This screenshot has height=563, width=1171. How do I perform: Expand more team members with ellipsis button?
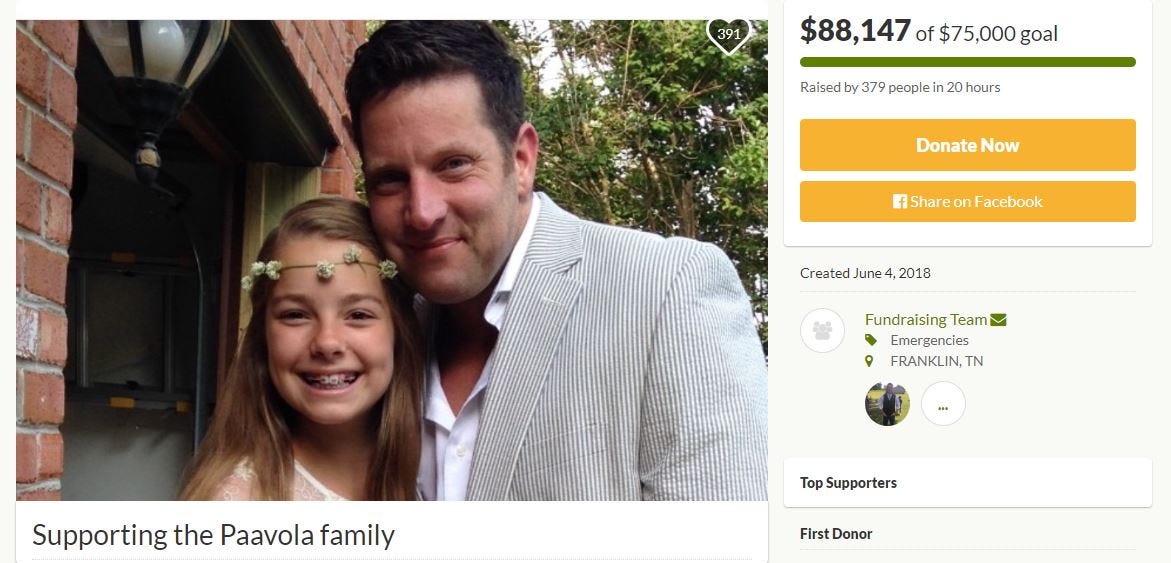[943, 404]
